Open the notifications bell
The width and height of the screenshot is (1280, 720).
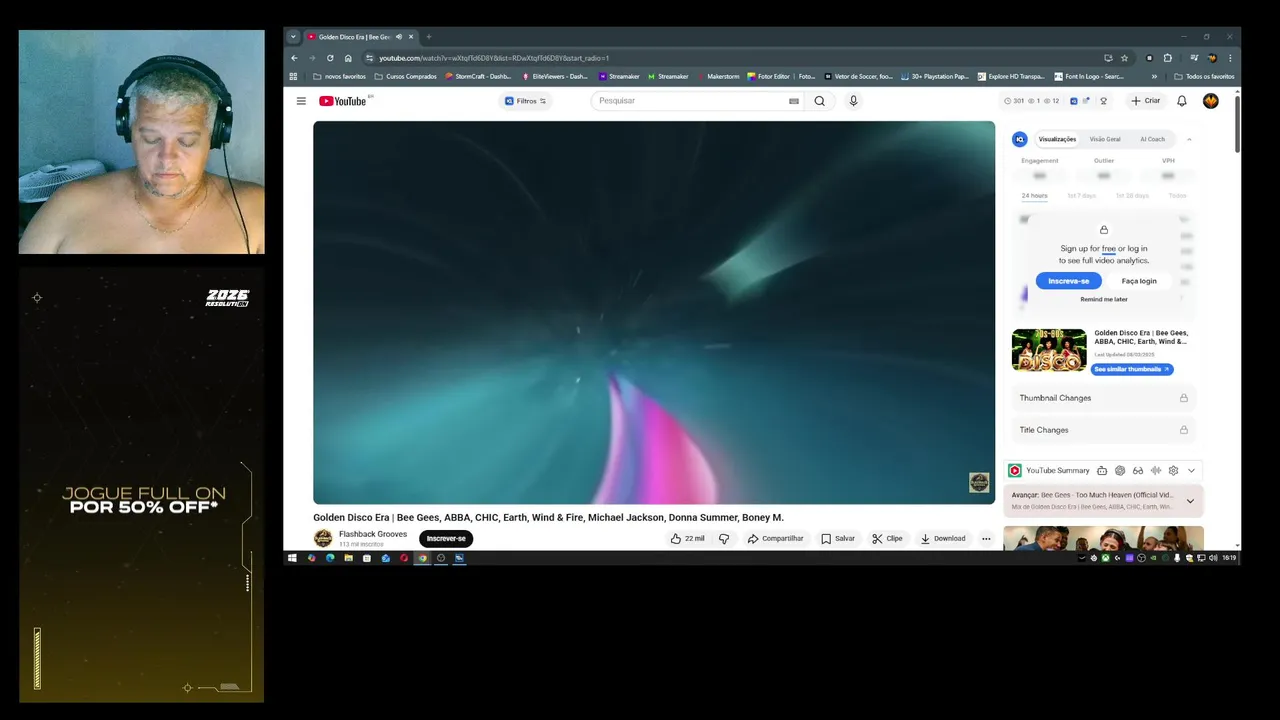click(x=1182, y=101)
